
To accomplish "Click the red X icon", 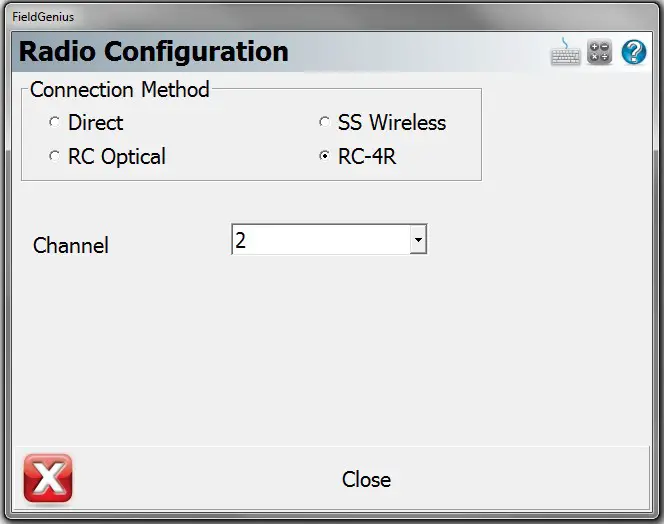I will click(47, 479).
